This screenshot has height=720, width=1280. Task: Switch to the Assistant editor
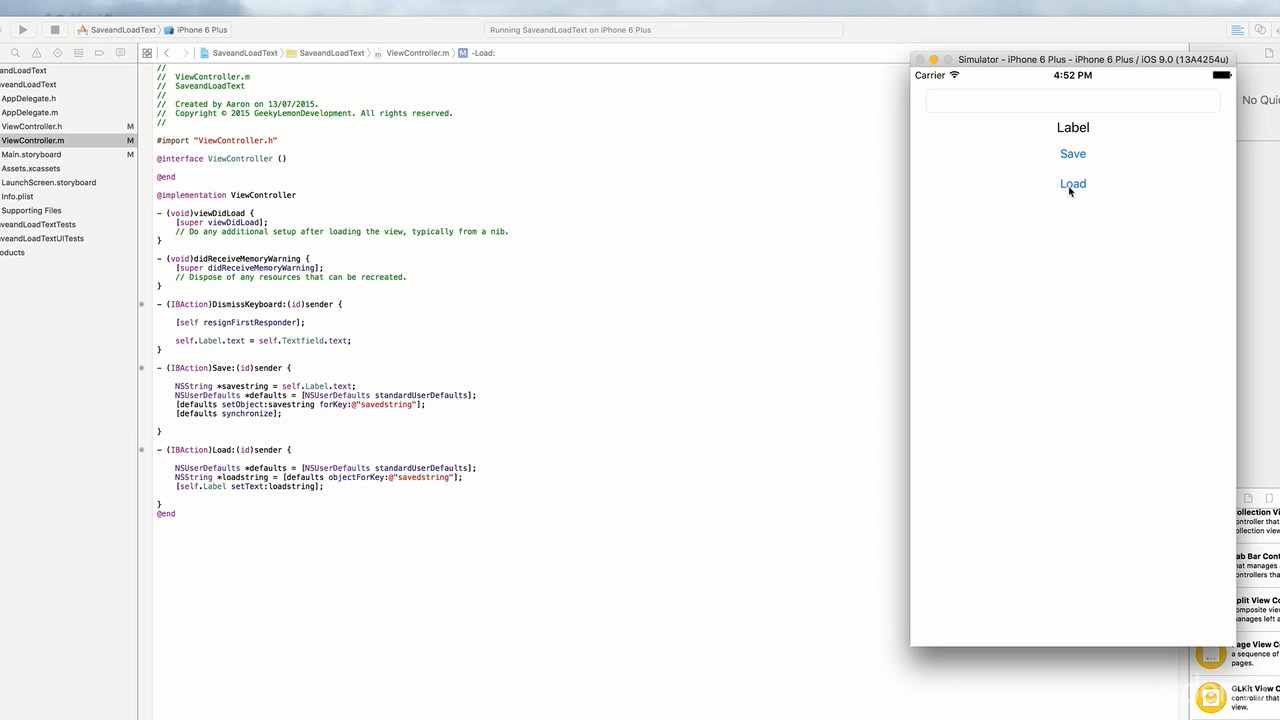[x=1260, y=30]
